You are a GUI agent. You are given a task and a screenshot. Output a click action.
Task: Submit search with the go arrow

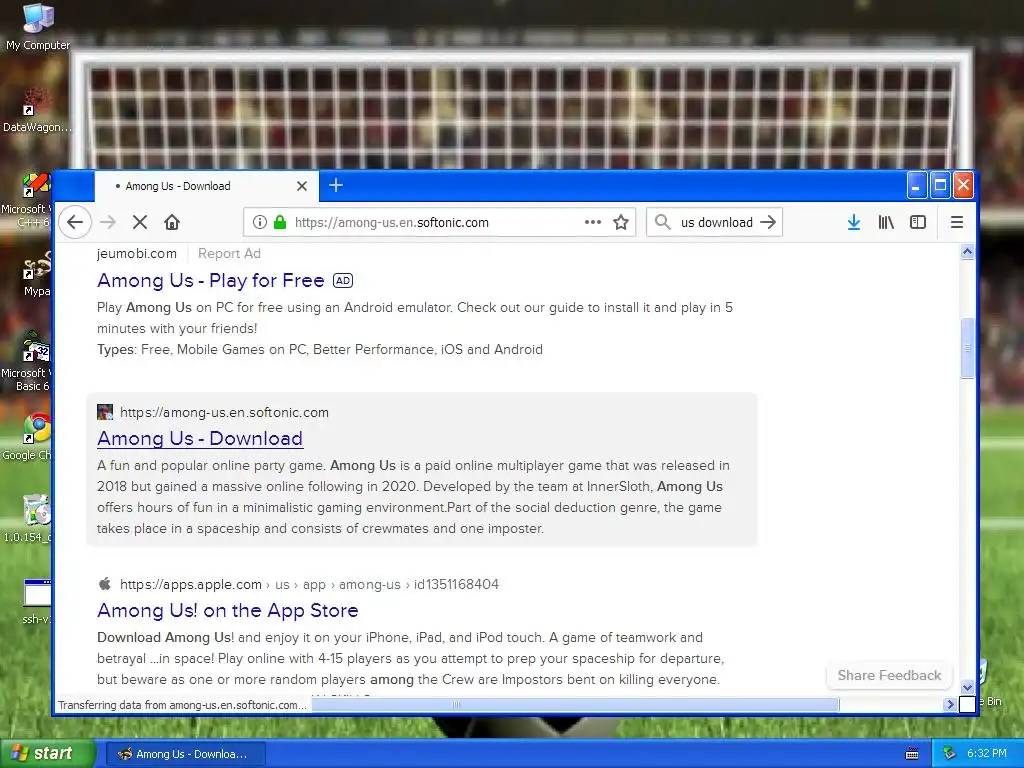[768, 222]
